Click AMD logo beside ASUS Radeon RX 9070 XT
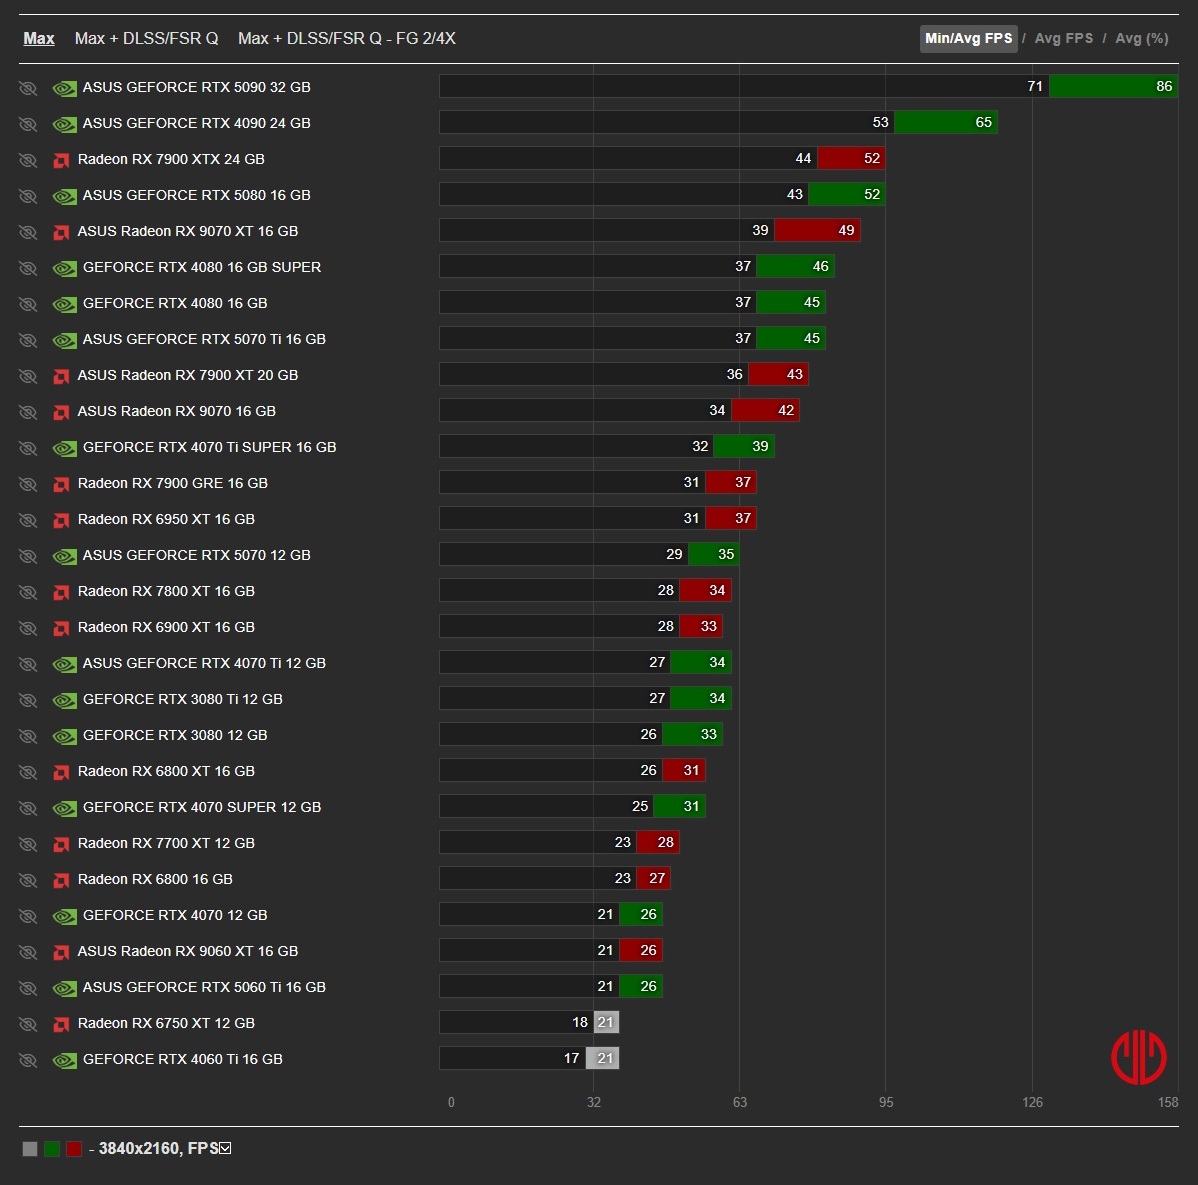1198x1185 pixels. [61, 232]
